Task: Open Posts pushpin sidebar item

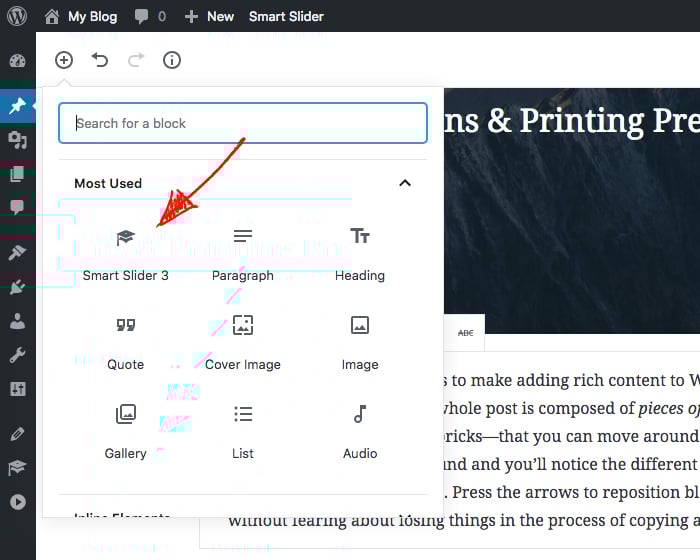Action: 17,106
